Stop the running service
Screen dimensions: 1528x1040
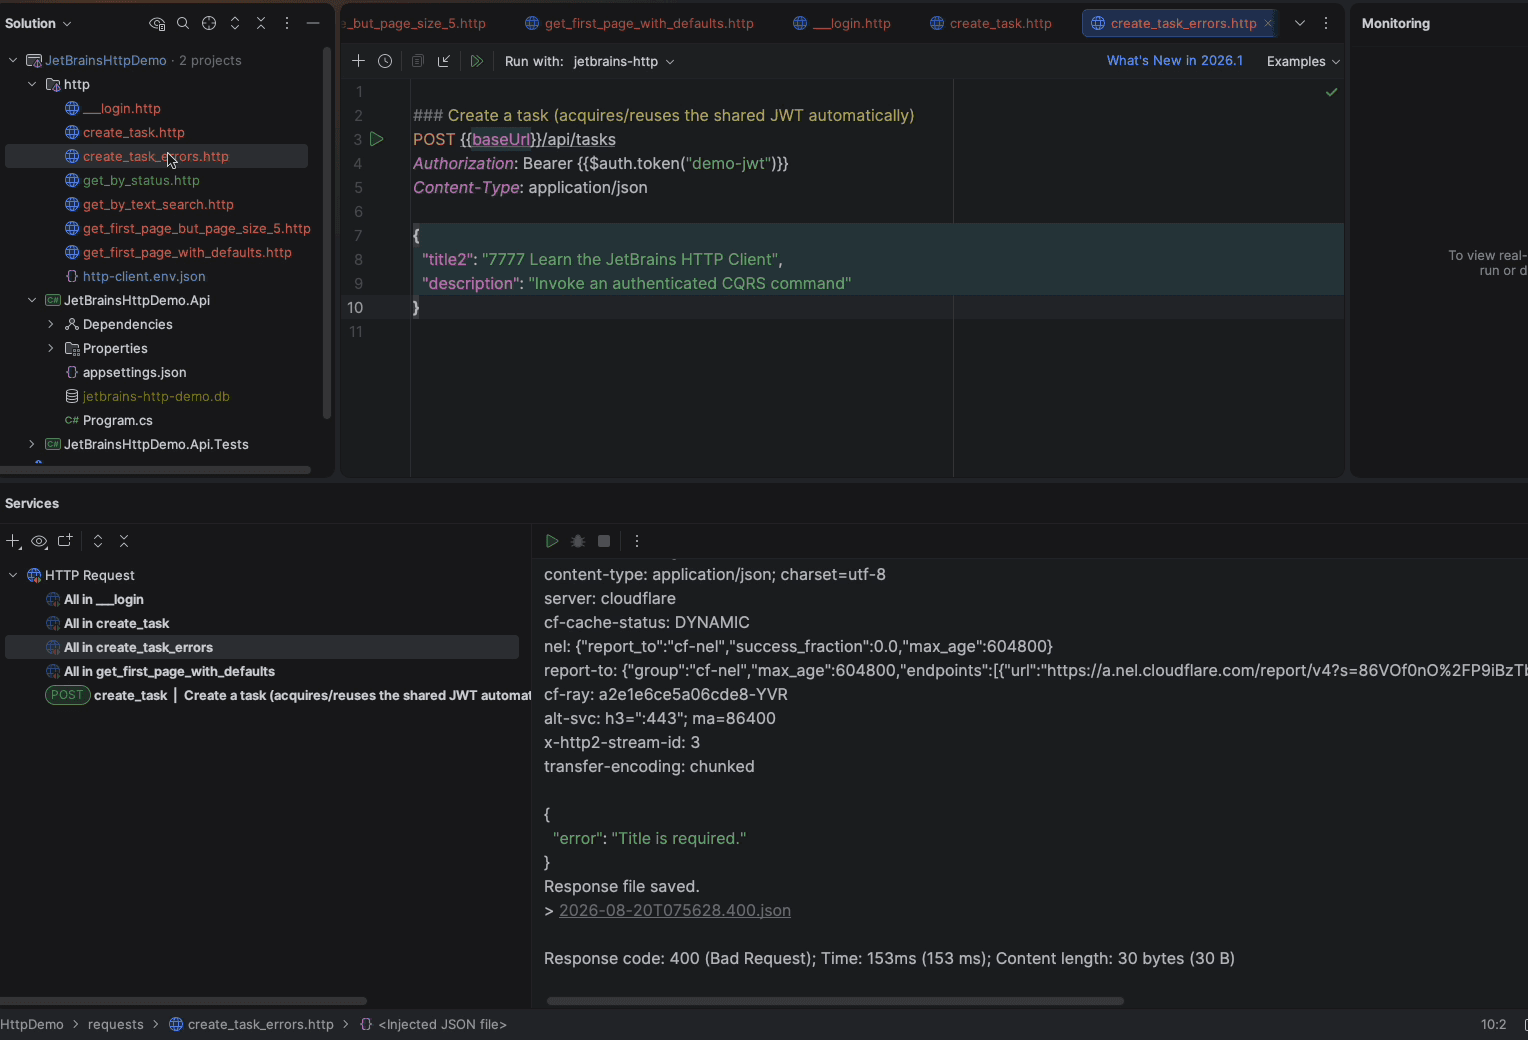[604, 541]
